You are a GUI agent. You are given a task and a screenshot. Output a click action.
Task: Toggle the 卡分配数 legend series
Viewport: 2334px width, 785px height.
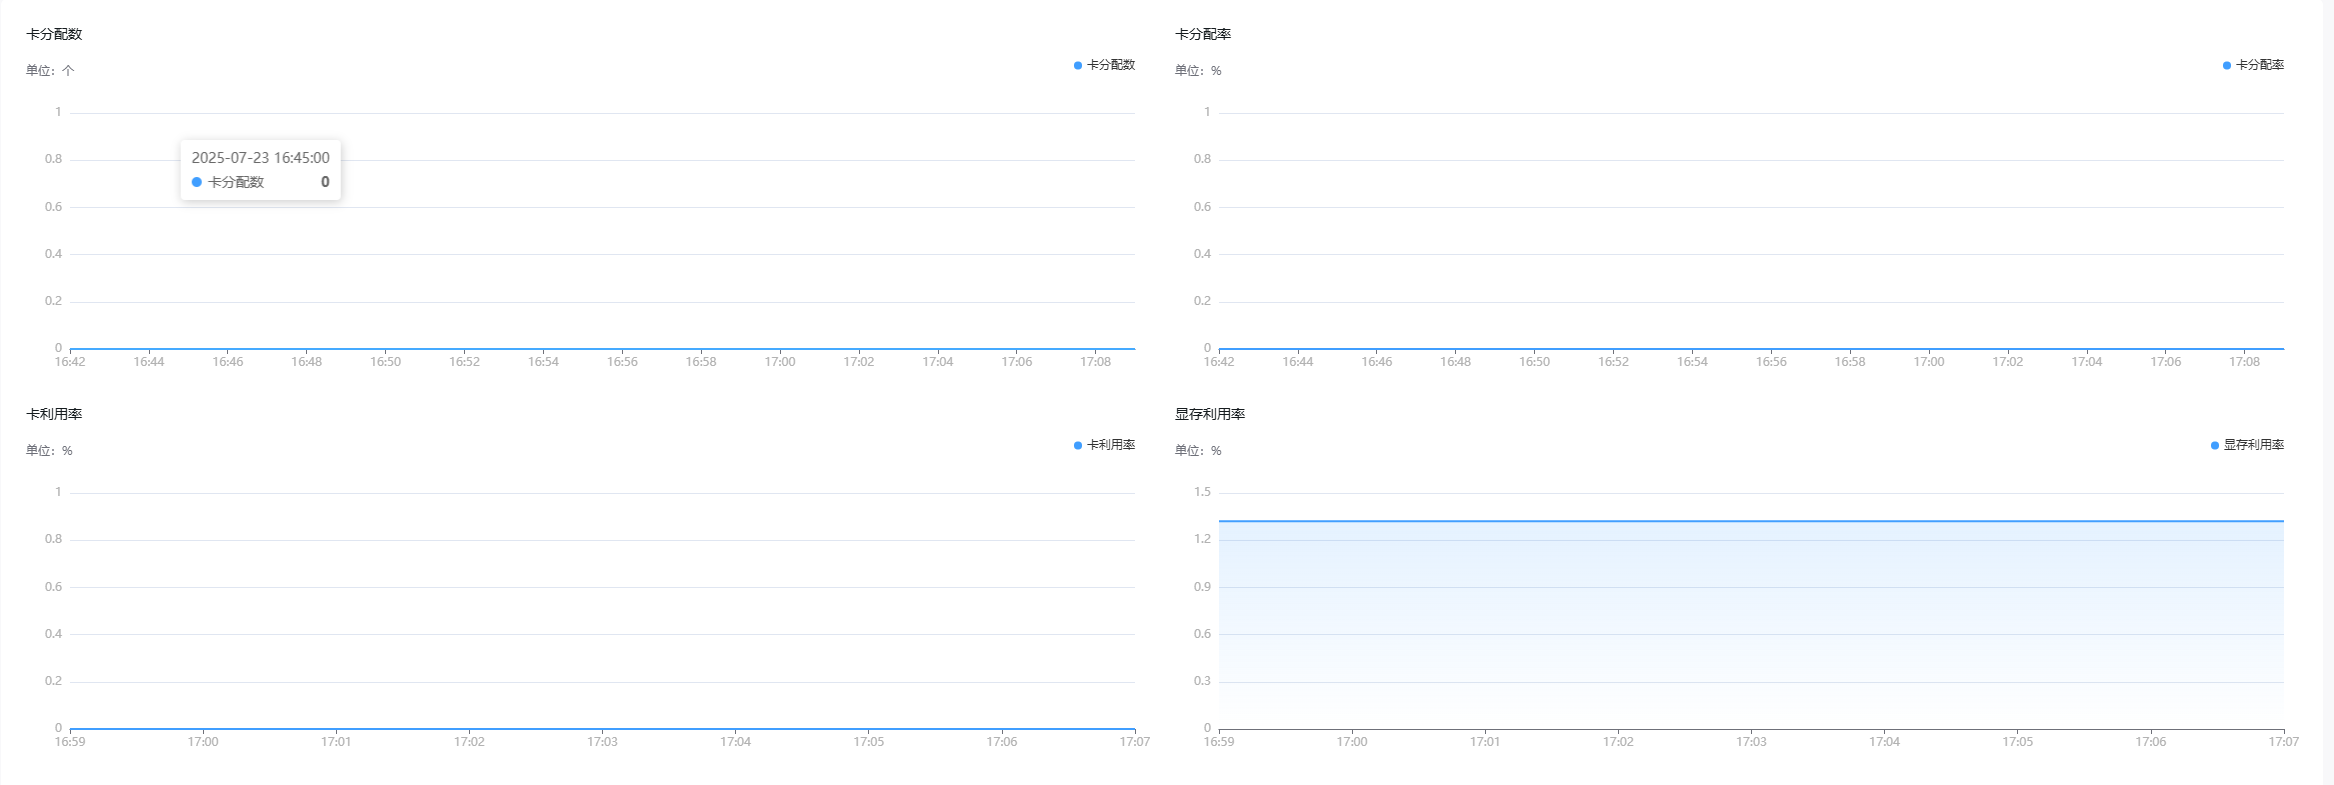coord(1104,65)
